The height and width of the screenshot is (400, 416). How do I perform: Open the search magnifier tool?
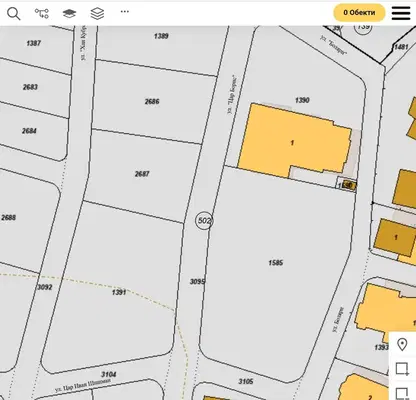14,14
